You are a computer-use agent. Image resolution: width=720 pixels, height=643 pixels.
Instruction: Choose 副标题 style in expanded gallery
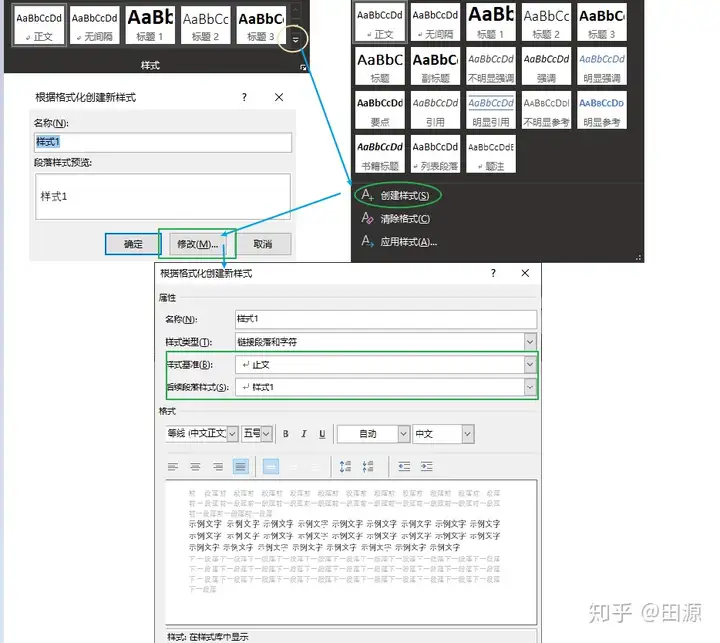pos(435,66)
